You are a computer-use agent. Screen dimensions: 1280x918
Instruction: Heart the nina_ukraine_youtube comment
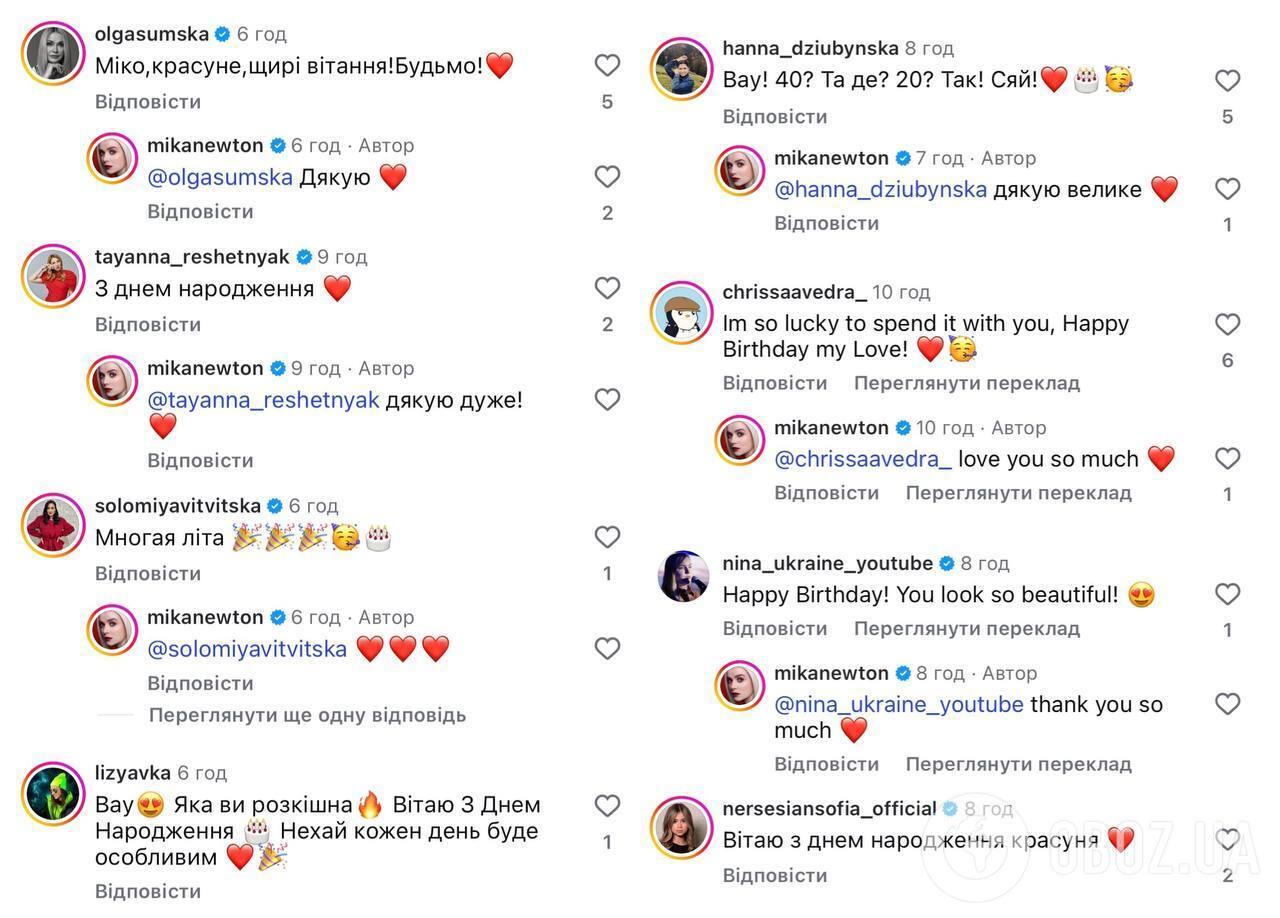point(1227,594)
